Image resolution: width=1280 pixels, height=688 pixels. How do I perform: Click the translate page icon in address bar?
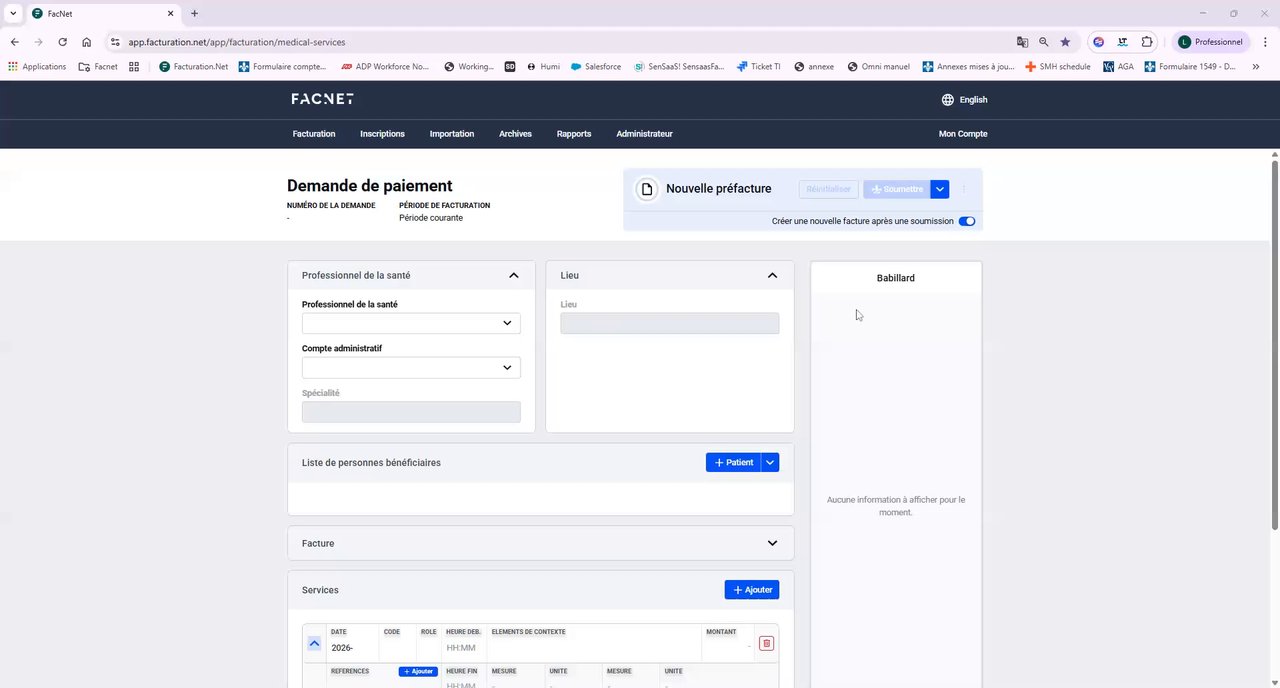[x=1022, y=42]
